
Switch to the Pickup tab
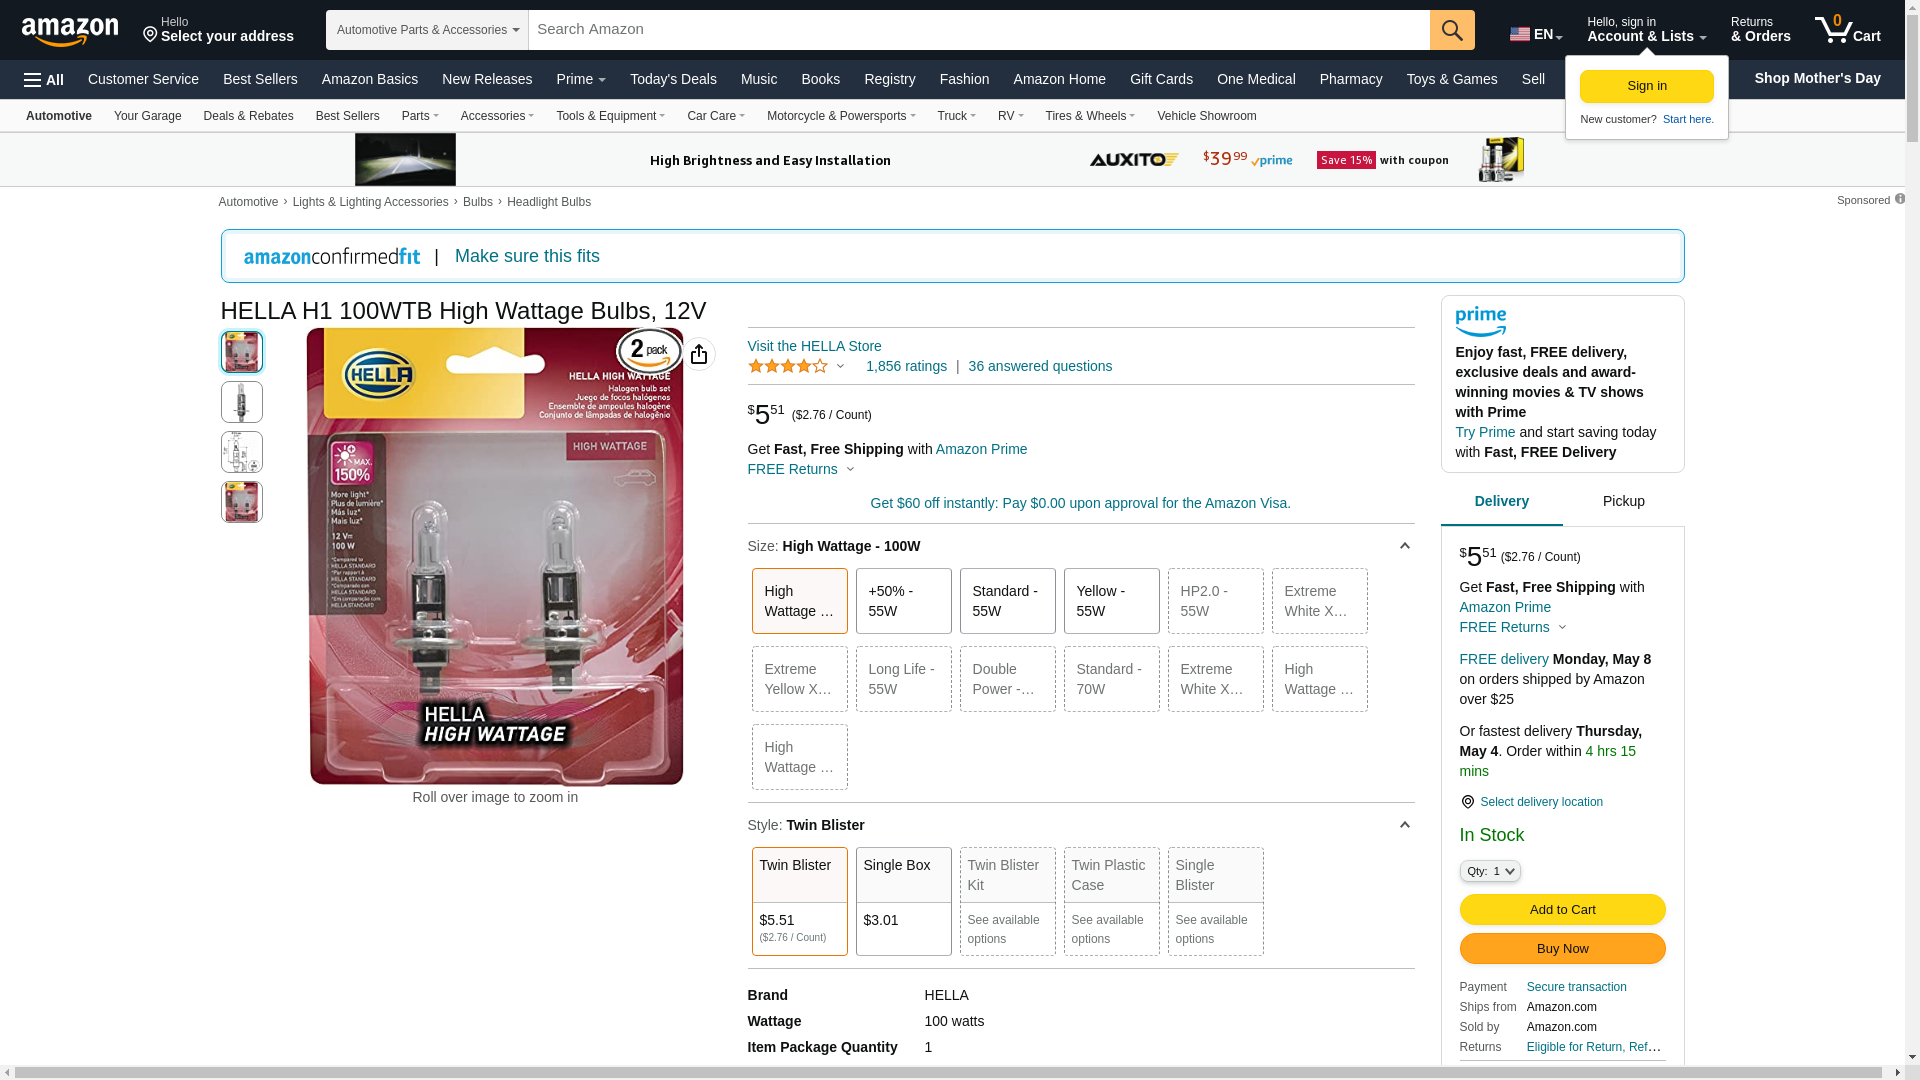pos(1624,502)
